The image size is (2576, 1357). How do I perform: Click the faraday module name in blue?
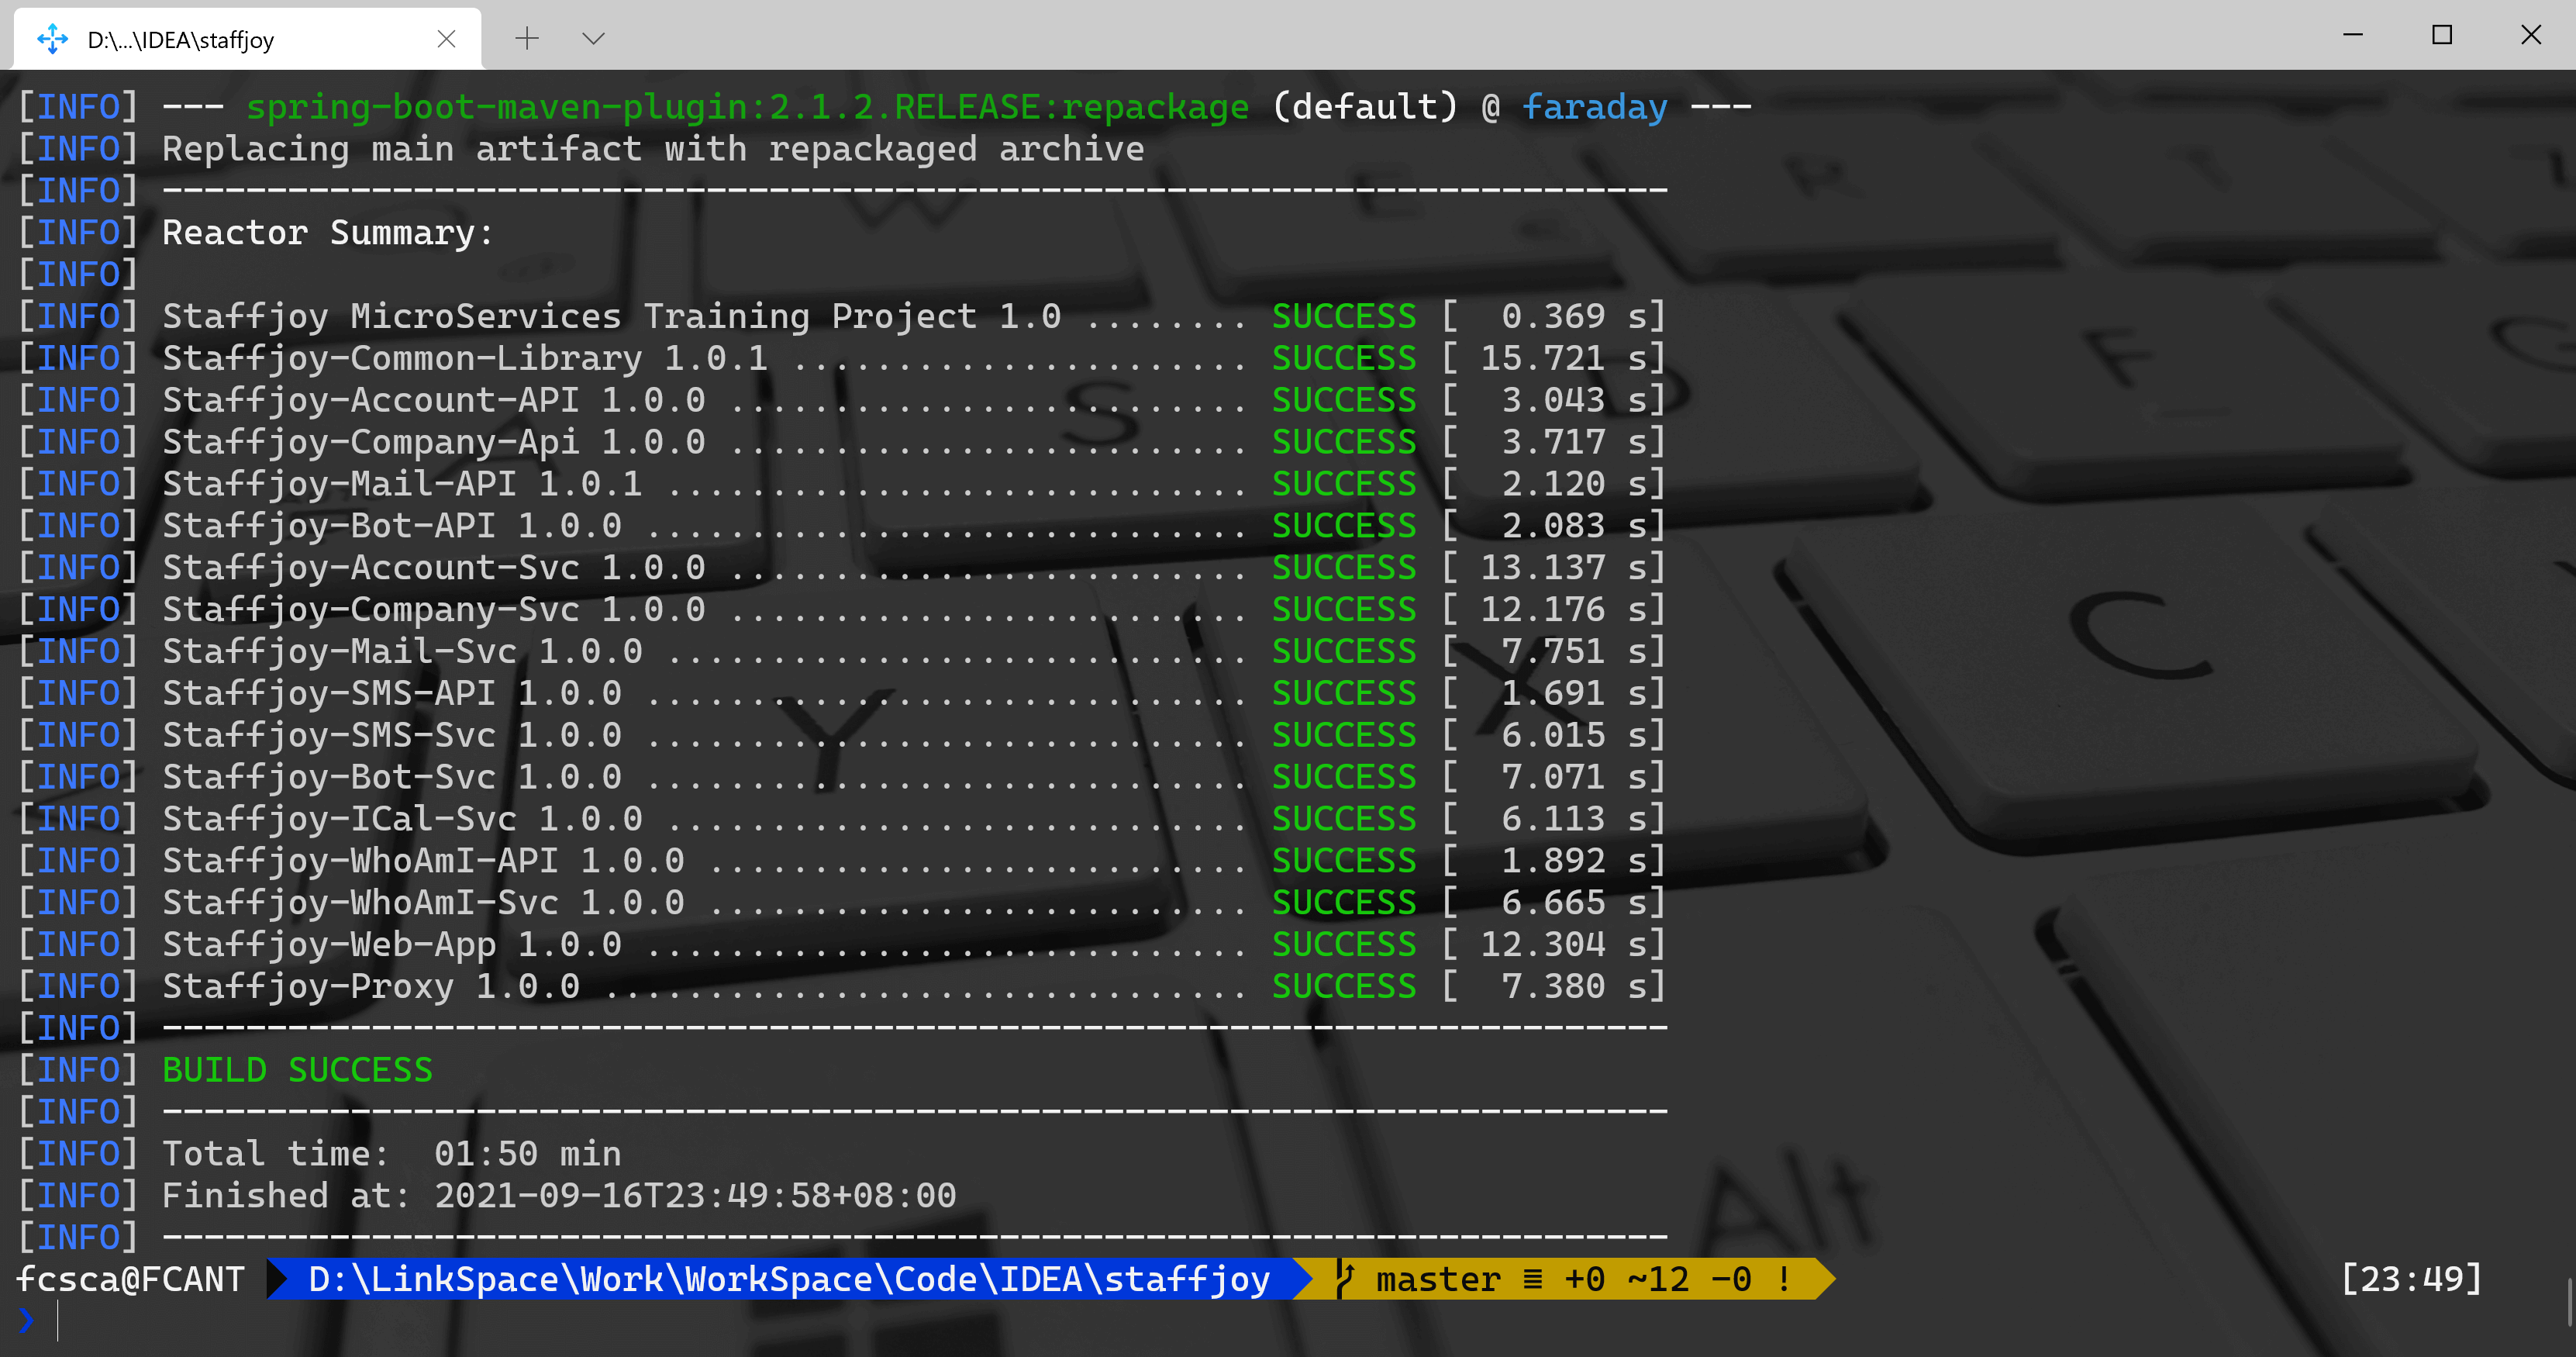(1594, 107)
